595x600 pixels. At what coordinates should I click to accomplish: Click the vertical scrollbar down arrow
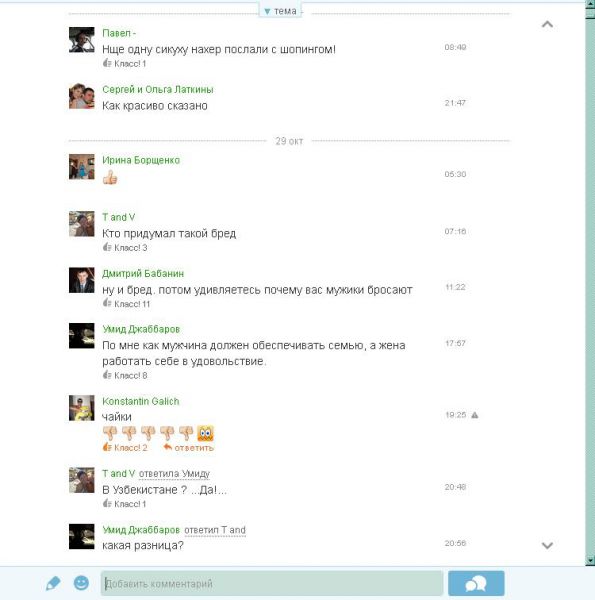(x=590, y=561)
